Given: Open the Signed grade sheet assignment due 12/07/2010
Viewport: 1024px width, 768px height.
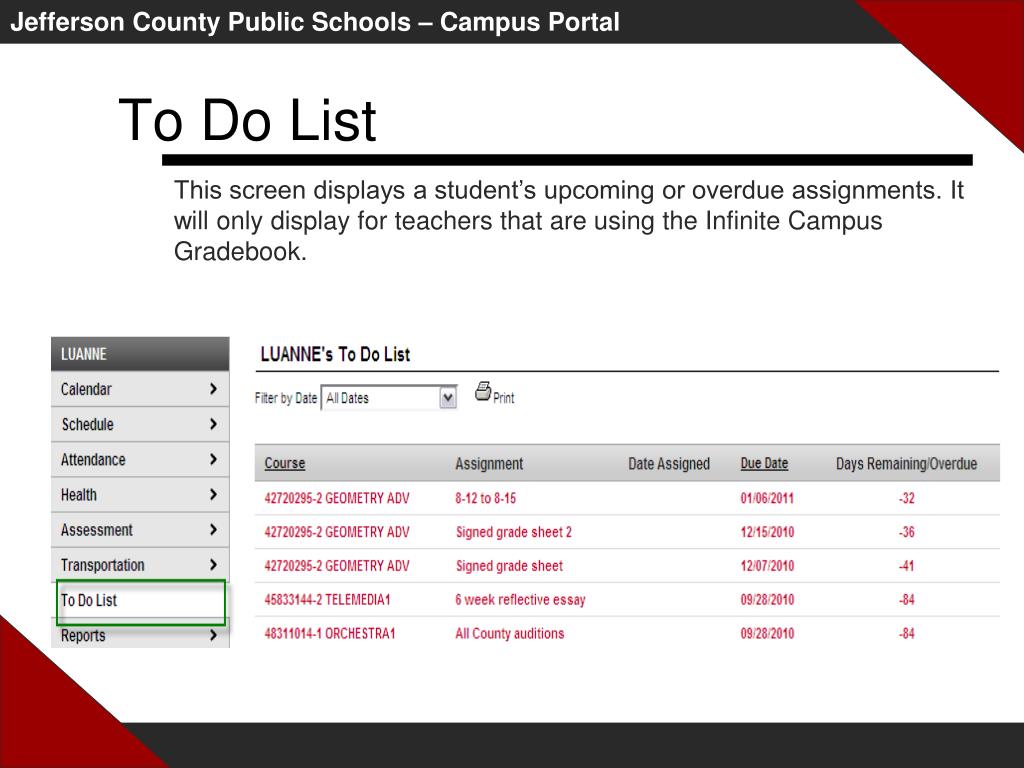Looking at the screenshot, I should point(509,566).
